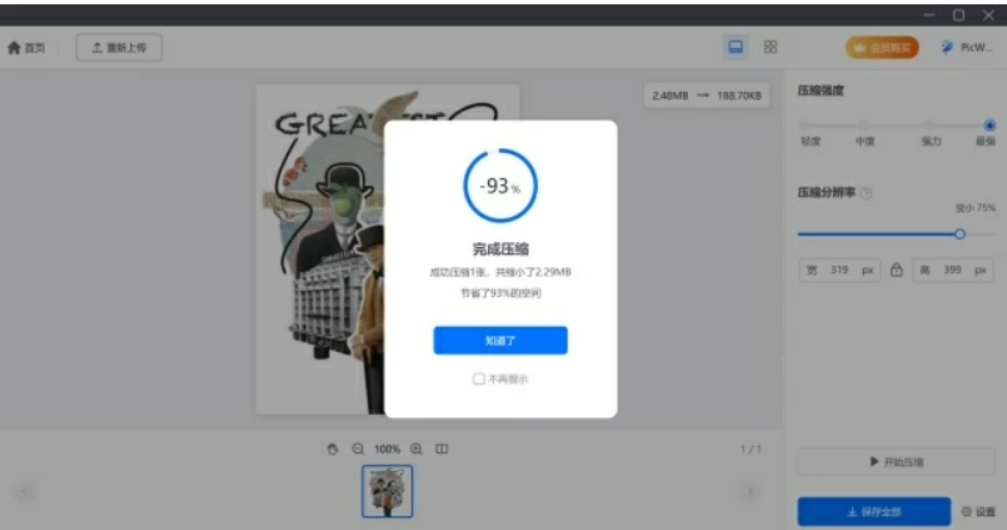Click the 100% zoom level text
Image resolution: width=1007 pixels, height=530 pixels.
pyautogui.click(x=387, y=449)
